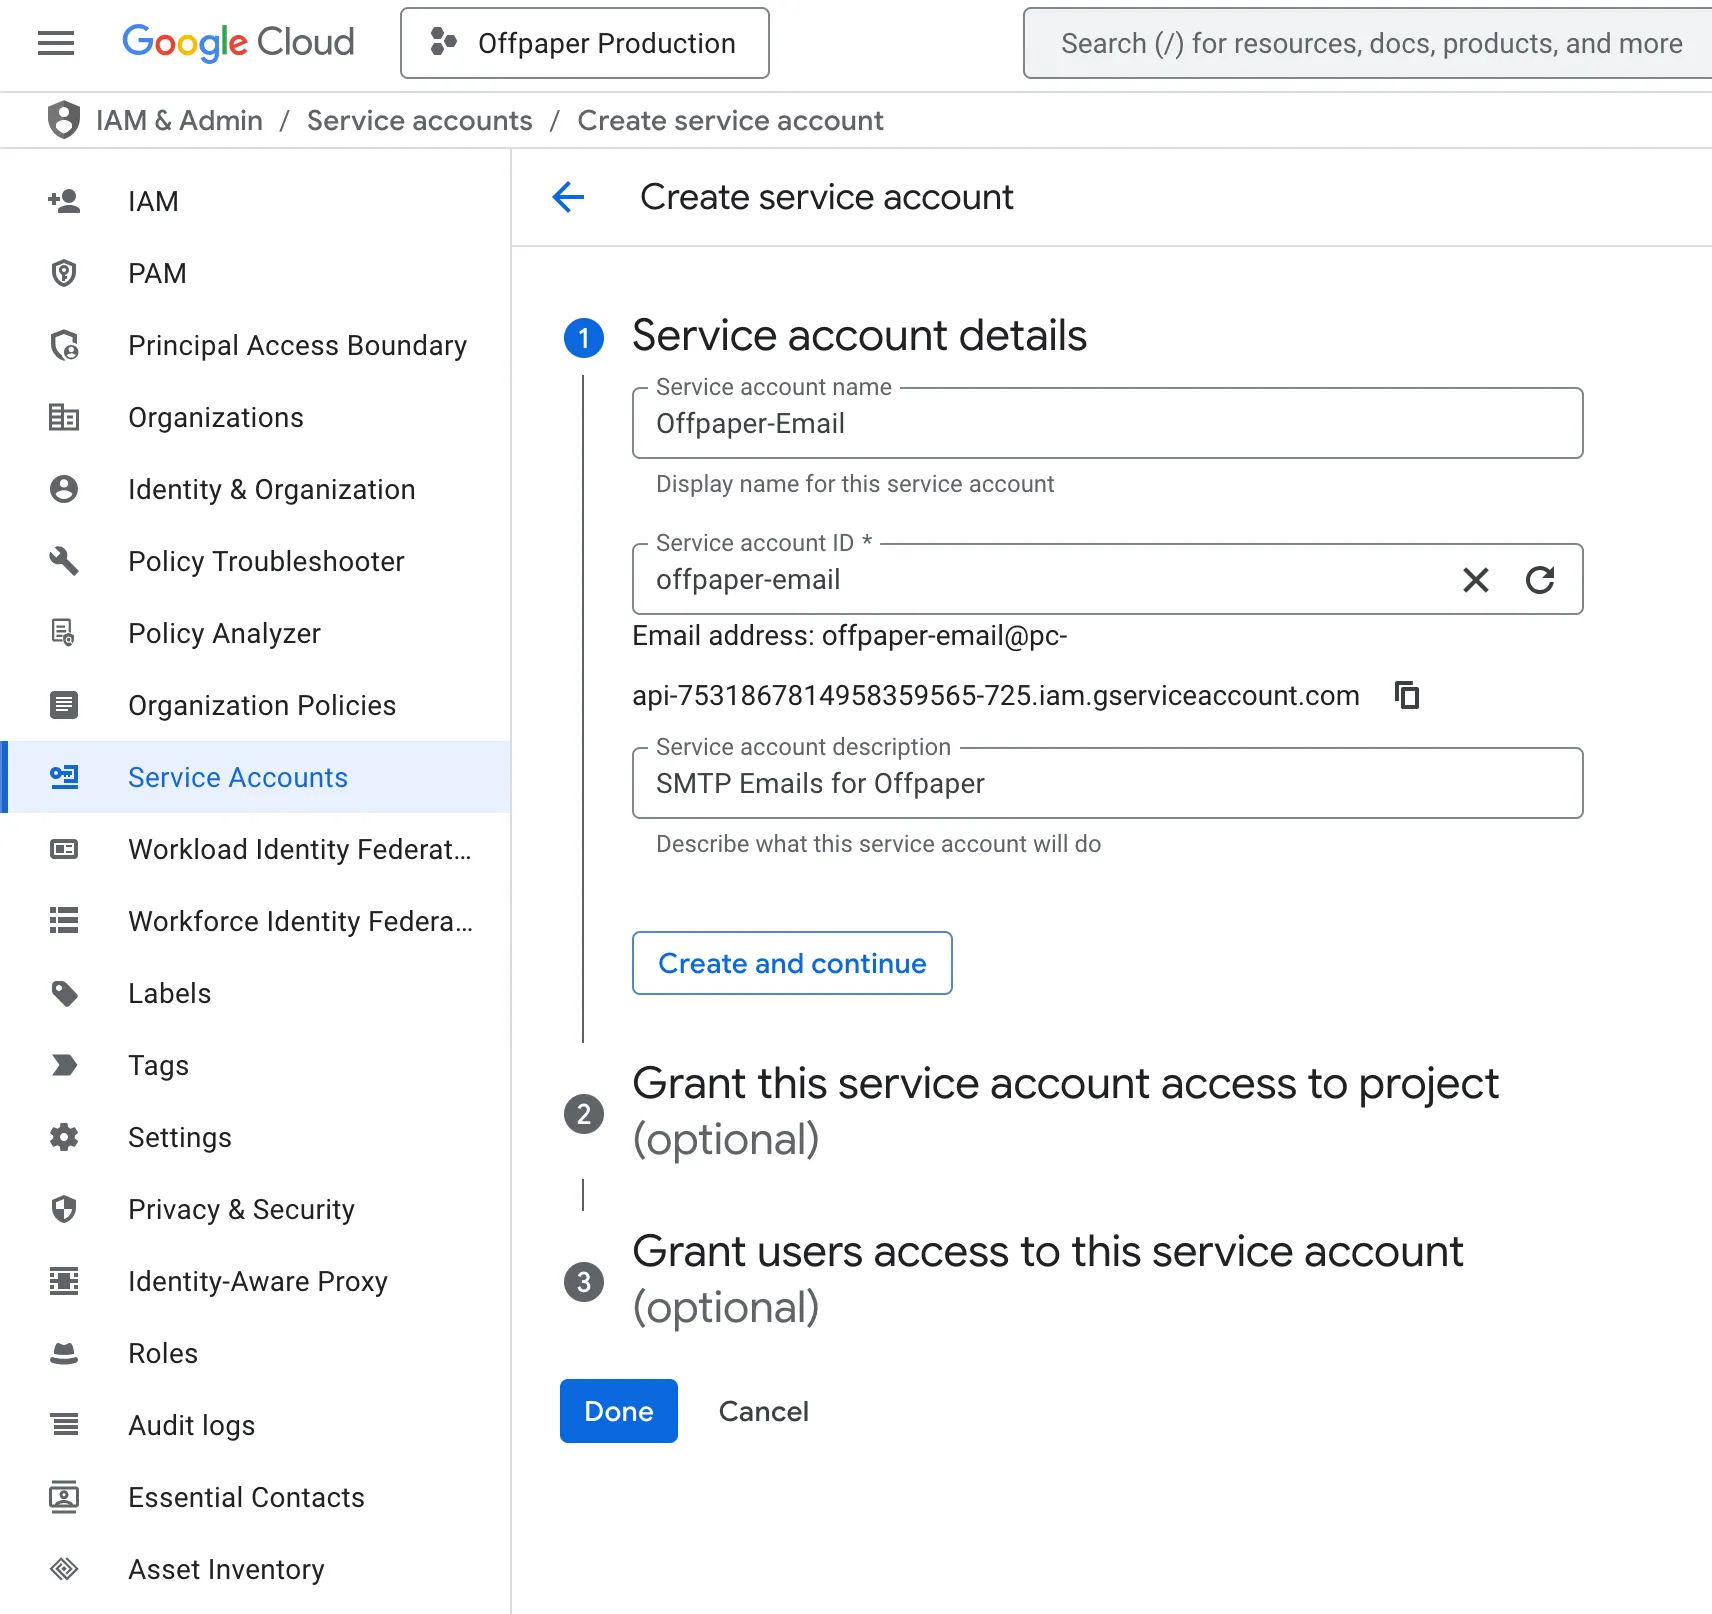
Task: Click the Service accounts breadcrumb link
Action: click(419, 120)
